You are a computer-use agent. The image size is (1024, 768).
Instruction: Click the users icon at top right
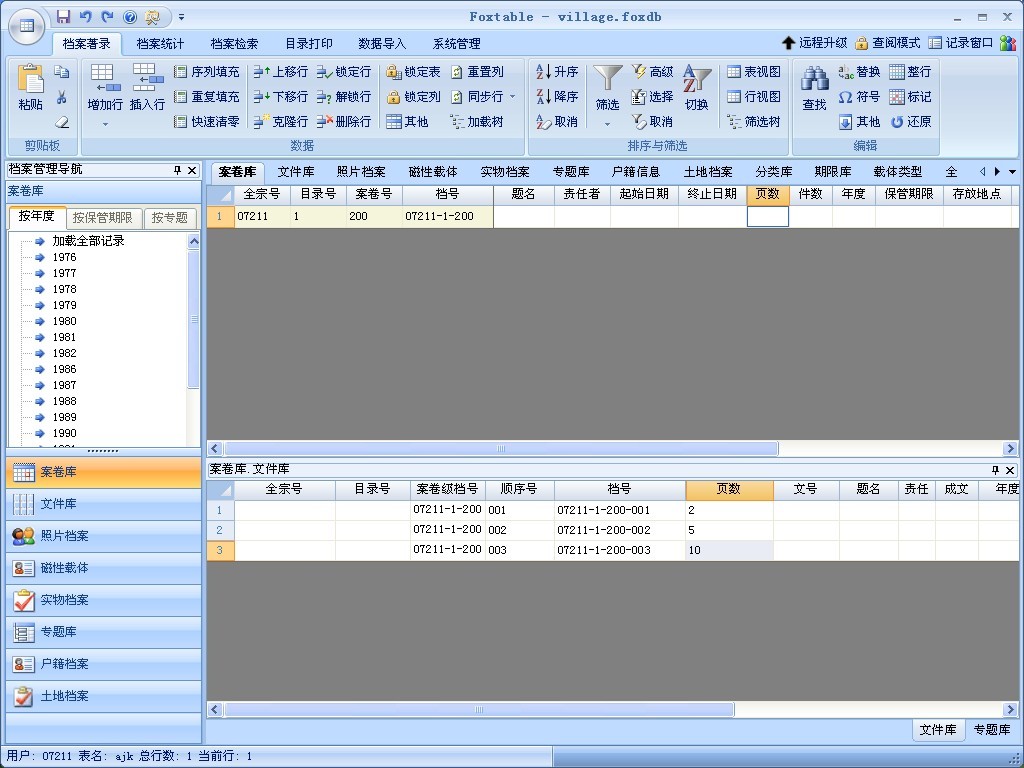(x=1008, y=43)
